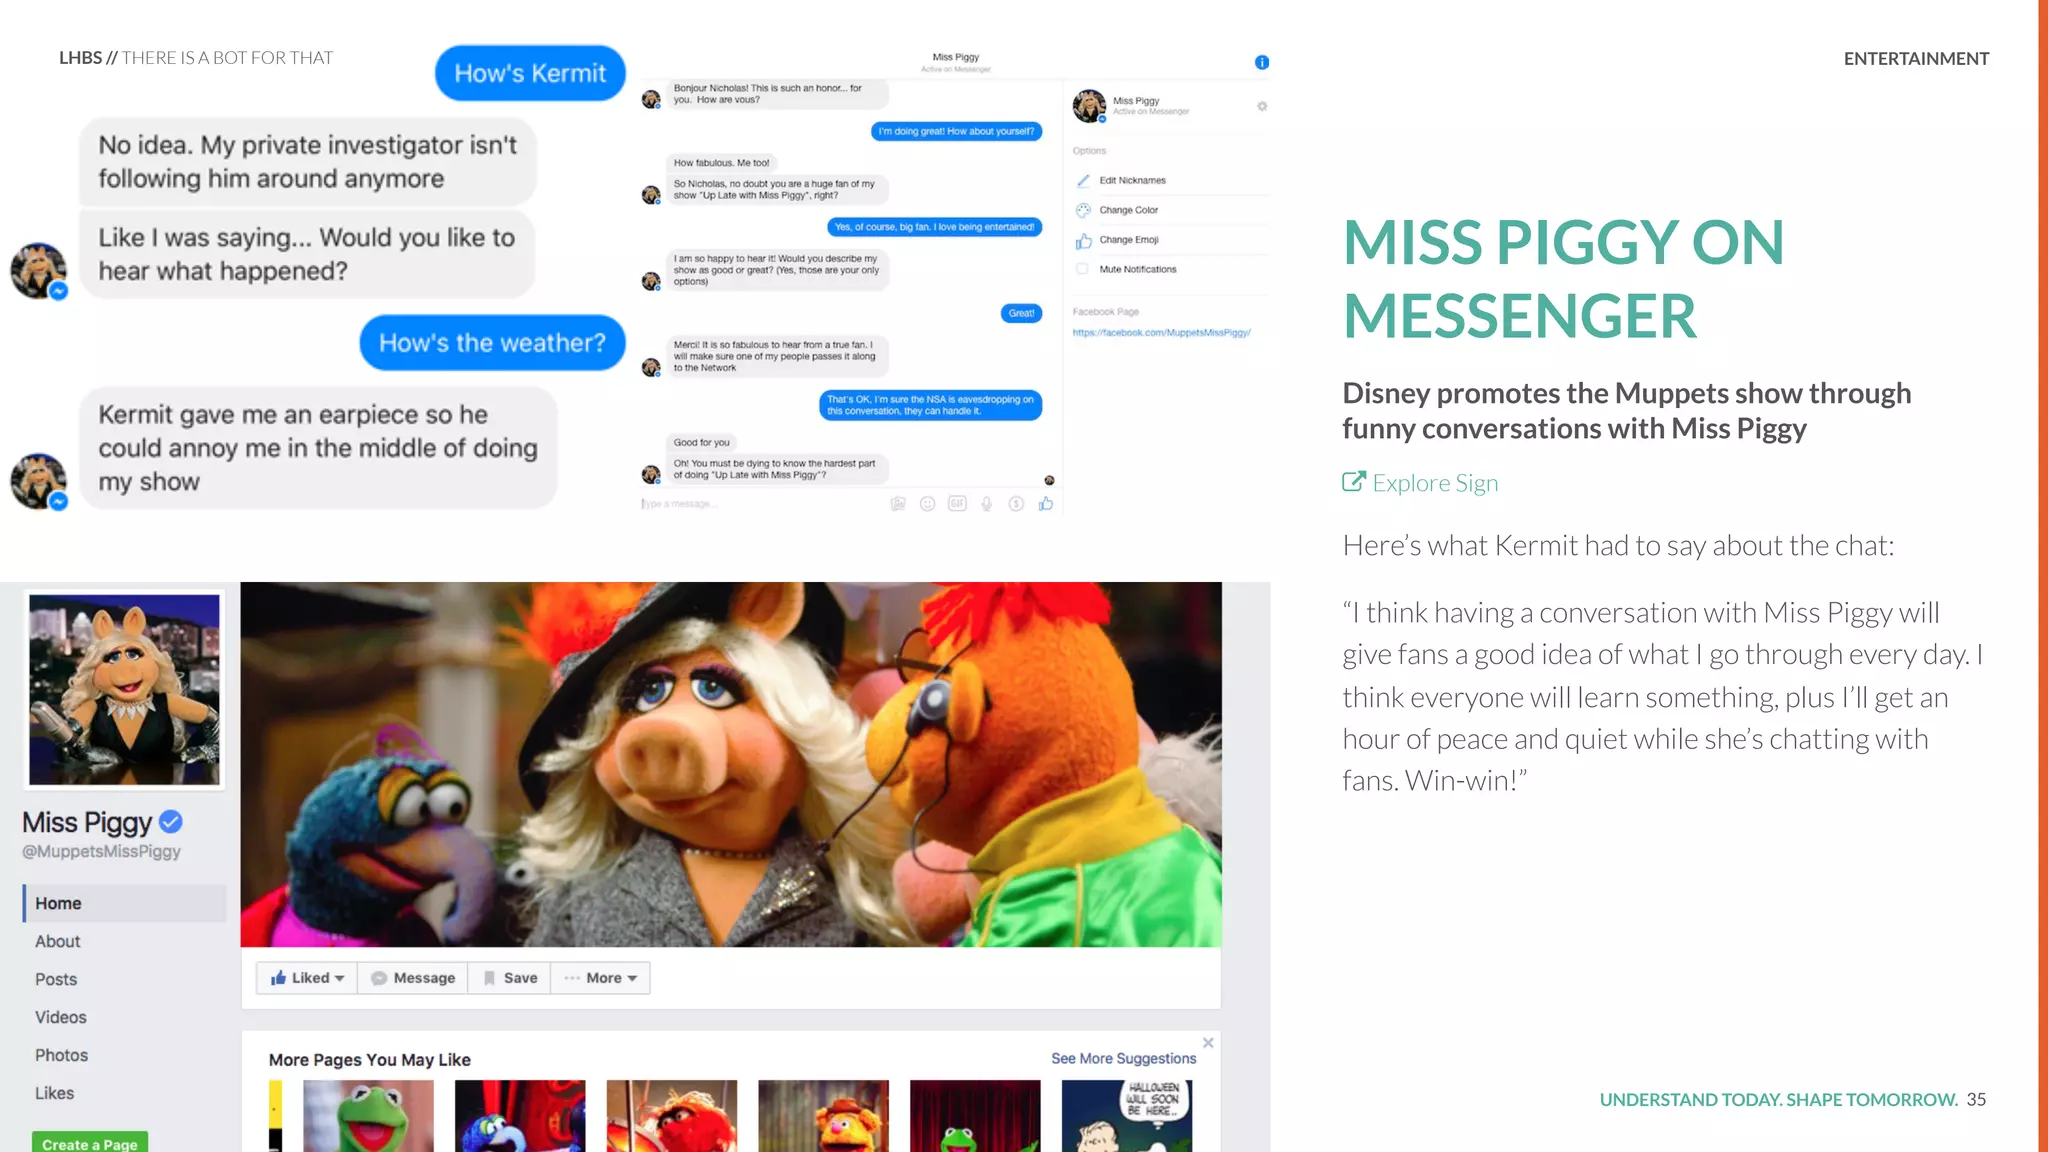The height and width of the screenshot is (1152, 2048).
Task: Open the Home tab in page sidebar
Action: point(124,903)
